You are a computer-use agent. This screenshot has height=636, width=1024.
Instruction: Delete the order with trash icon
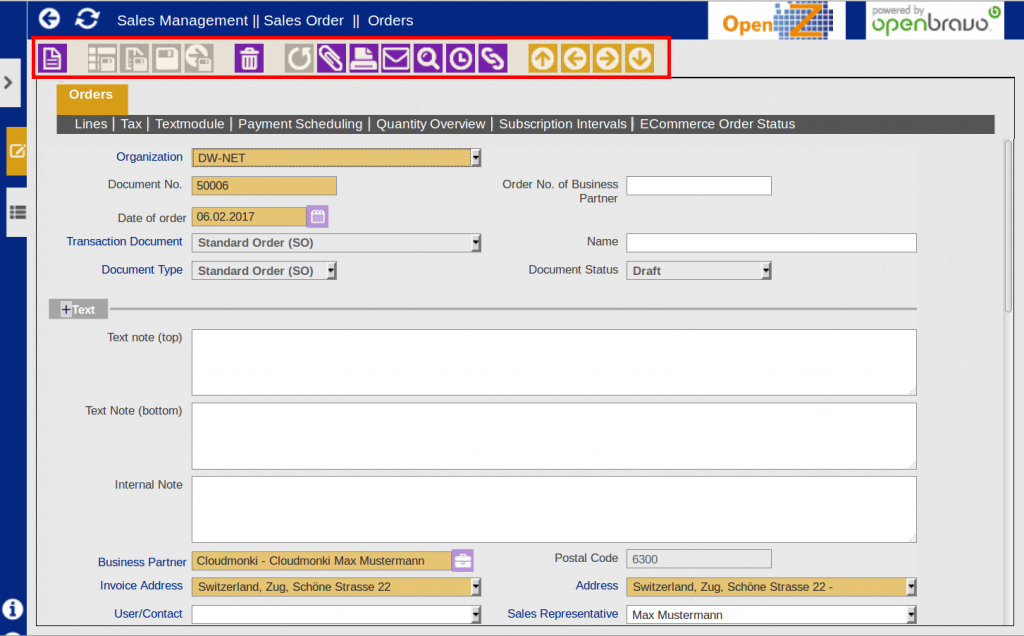249,59
